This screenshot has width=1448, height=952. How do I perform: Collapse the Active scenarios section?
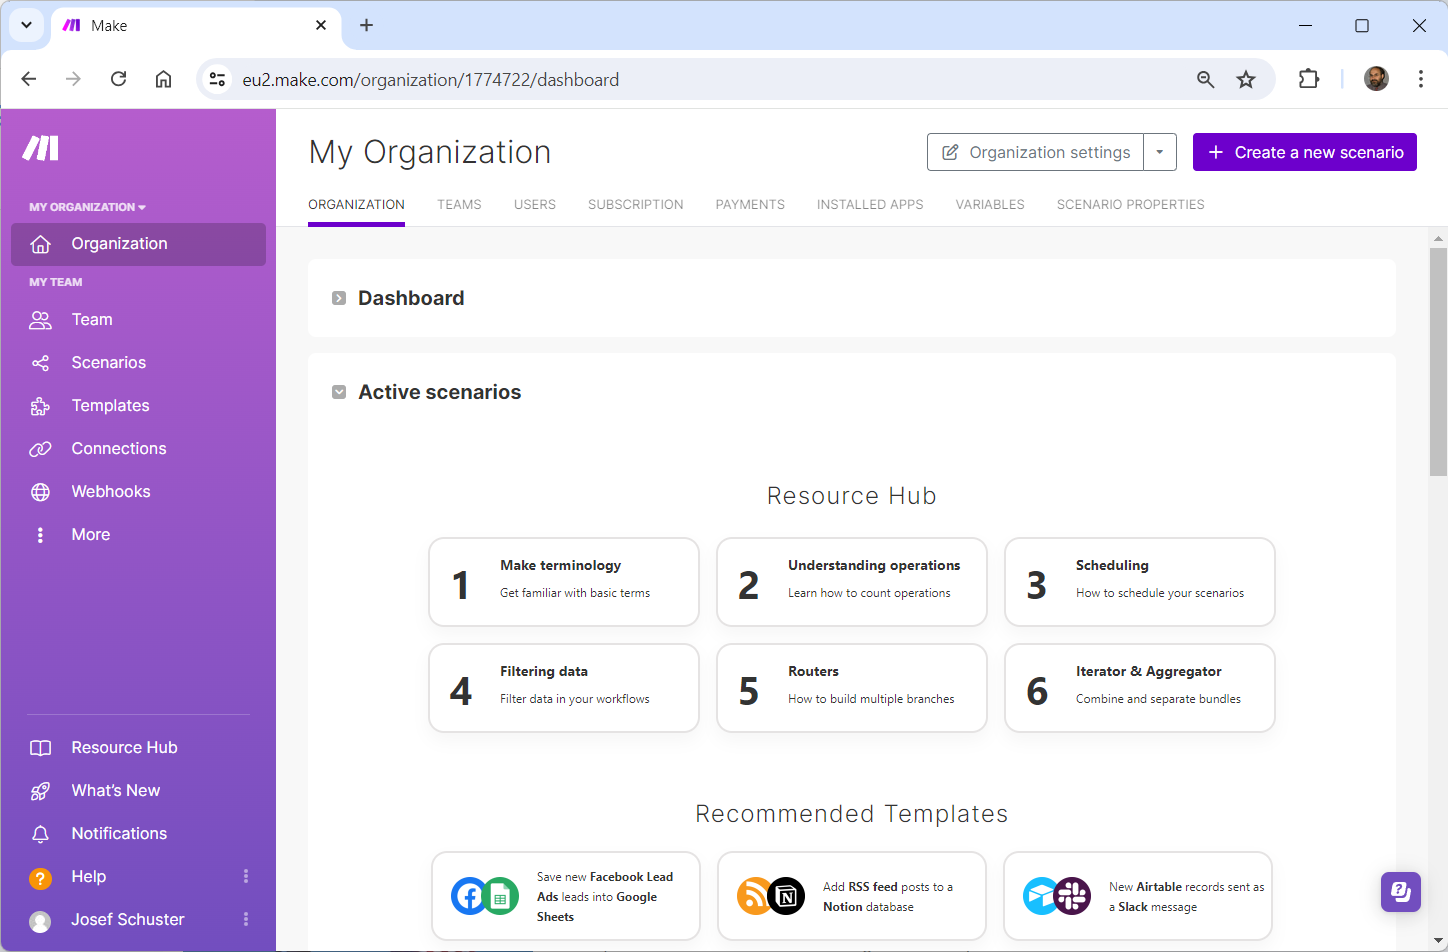[339, 392]
